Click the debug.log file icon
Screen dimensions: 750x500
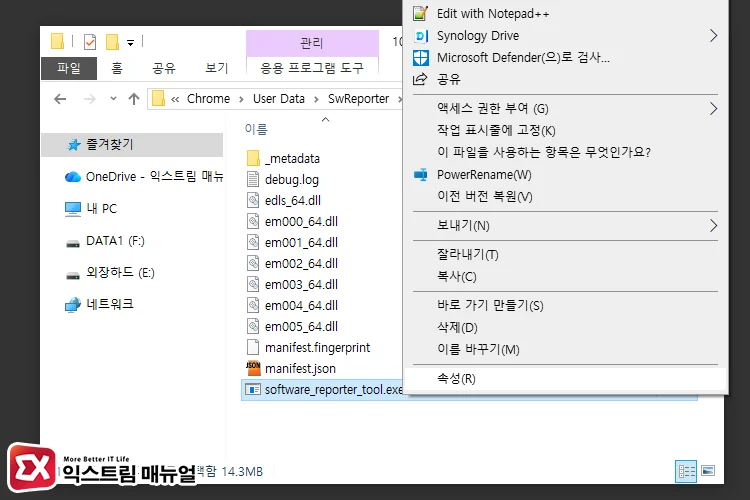click(253, 179)
